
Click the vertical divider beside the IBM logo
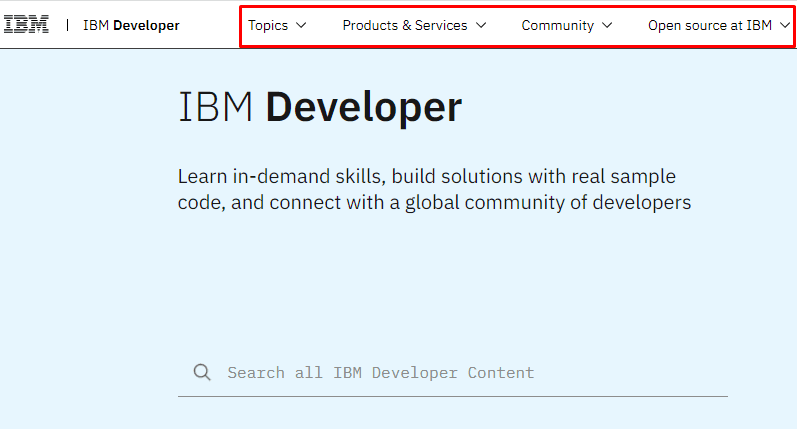coord(68,25)
